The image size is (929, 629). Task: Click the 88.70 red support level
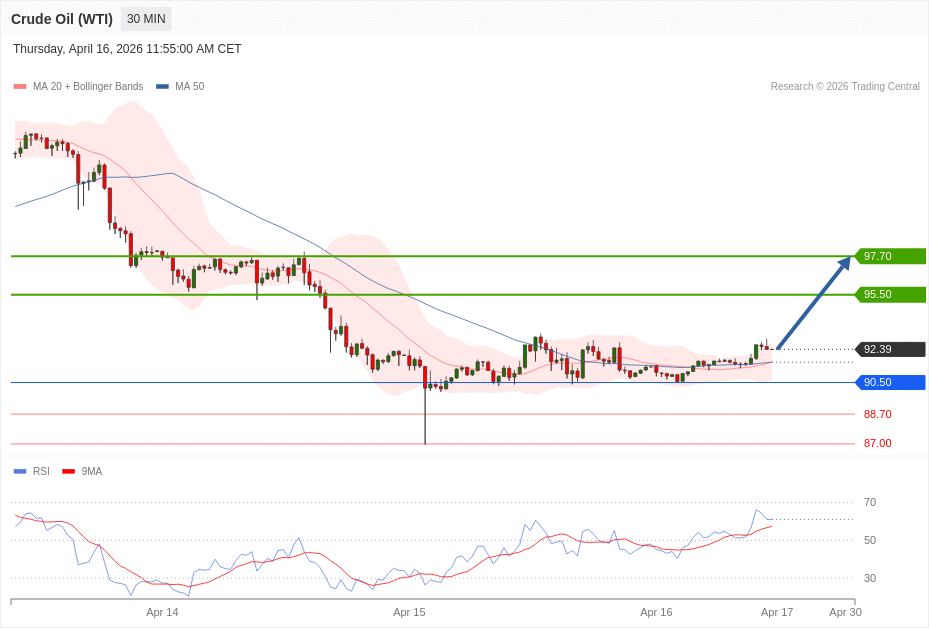877,414
